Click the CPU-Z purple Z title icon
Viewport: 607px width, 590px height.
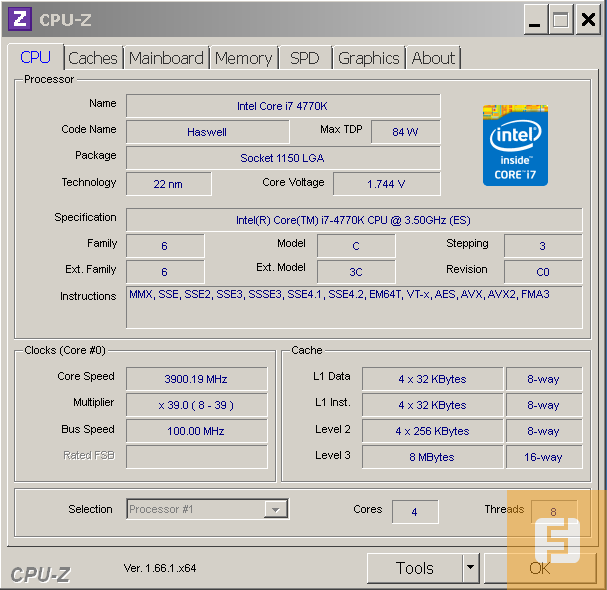(x=20, y=19)
